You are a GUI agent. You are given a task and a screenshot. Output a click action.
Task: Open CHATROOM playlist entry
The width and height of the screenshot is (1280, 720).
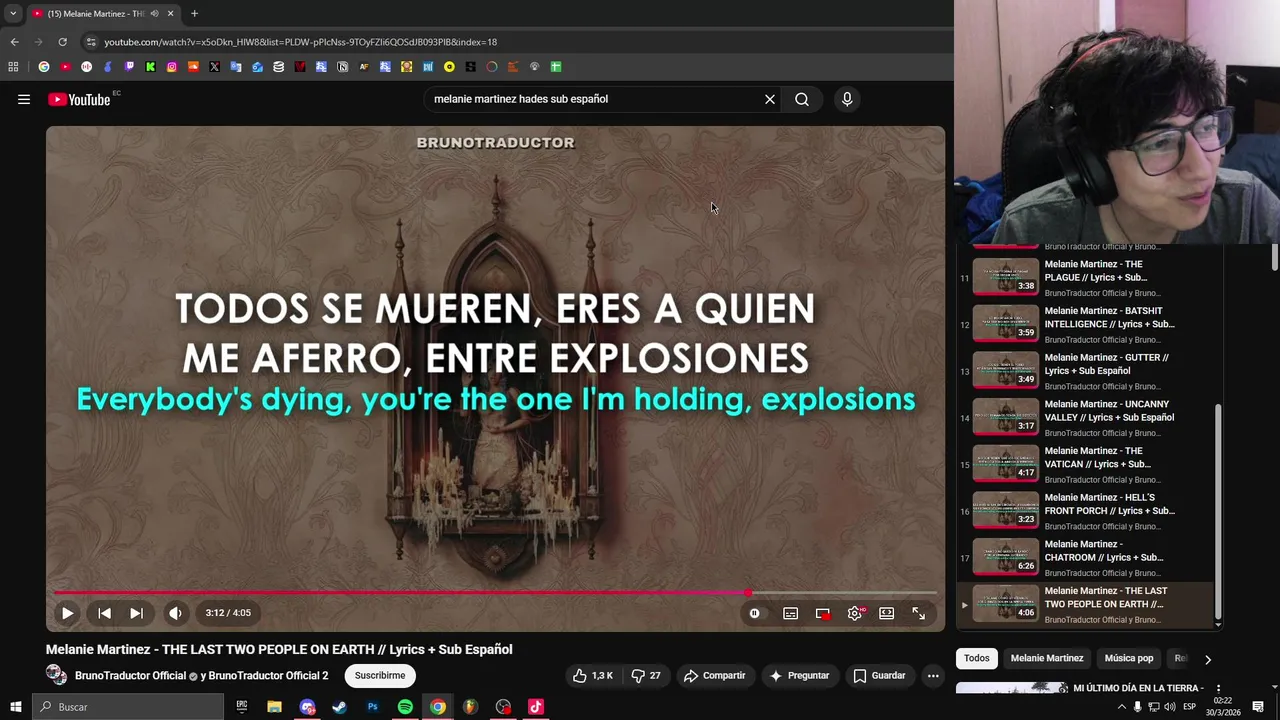[x=1085, y=558]
